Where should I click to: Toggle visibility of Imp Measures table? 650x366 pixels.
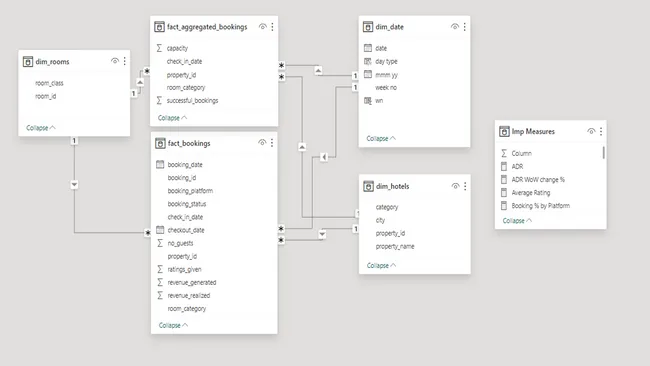coord(591,131)
